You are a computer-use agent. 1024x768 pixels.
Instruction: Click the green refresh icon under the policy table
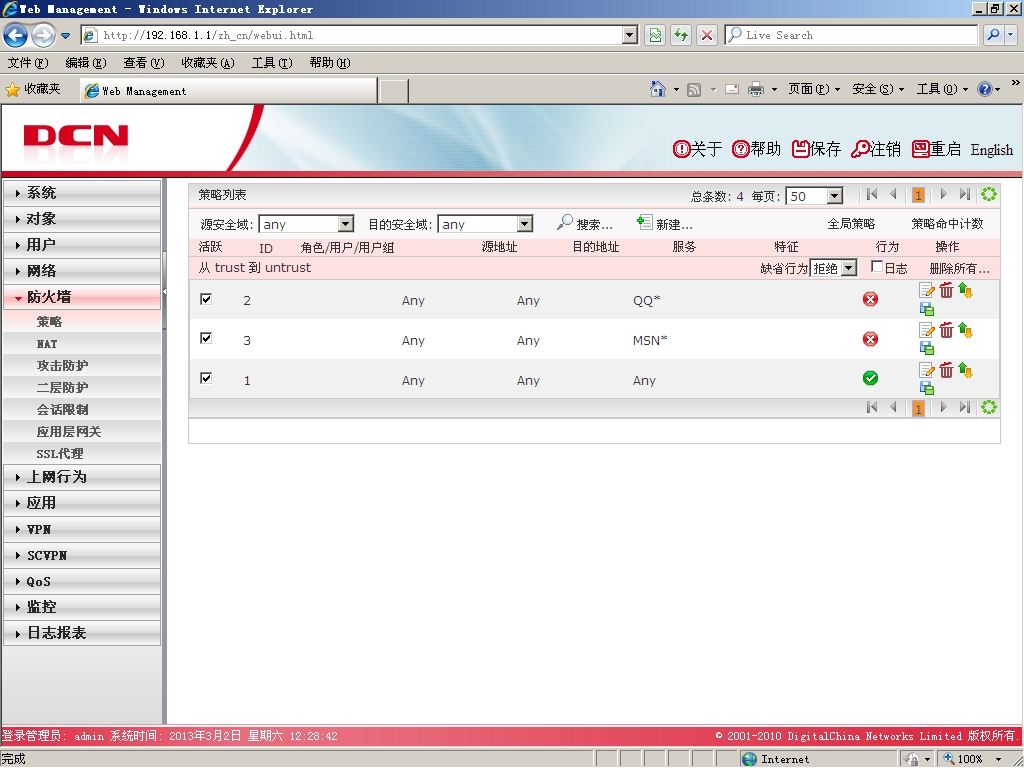point(989,408)
